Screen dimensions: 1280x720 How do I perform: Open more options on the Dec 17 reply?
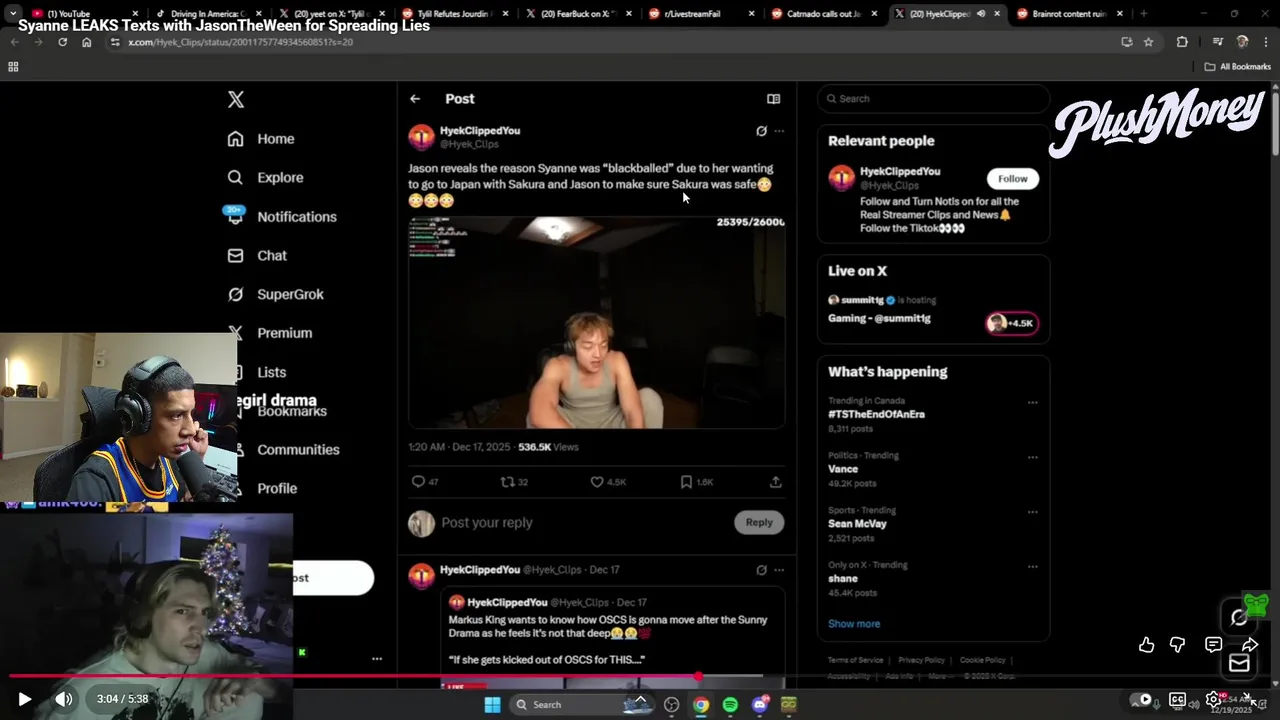tap(779, 570)
